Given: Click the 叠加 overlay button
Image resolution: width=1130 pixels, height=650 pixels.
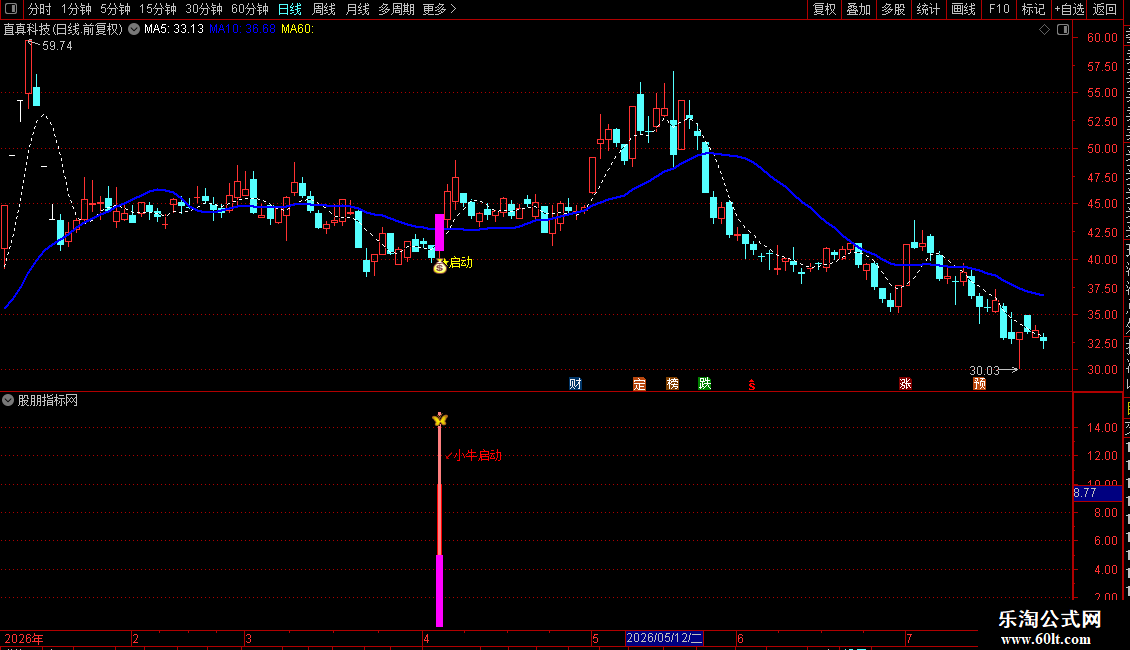Looking at the screenshot, I should [x=858, y=9].
